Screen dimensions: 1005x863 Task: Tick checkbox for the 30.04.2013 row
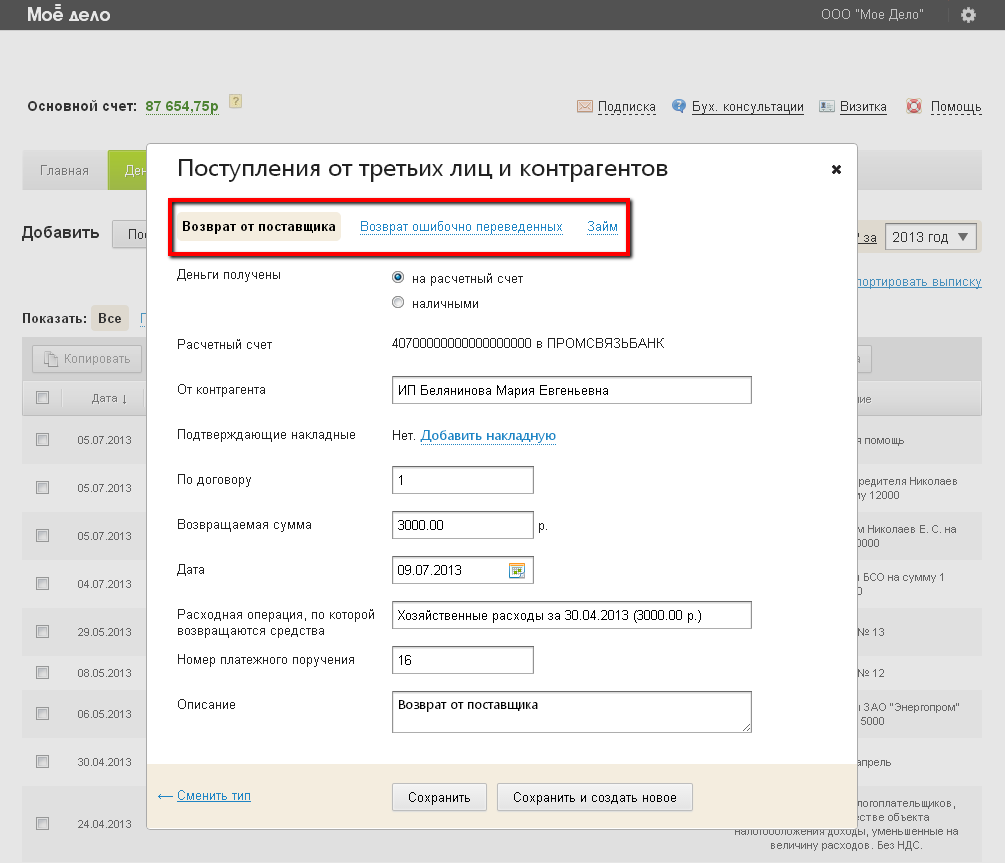click(42, 762)
